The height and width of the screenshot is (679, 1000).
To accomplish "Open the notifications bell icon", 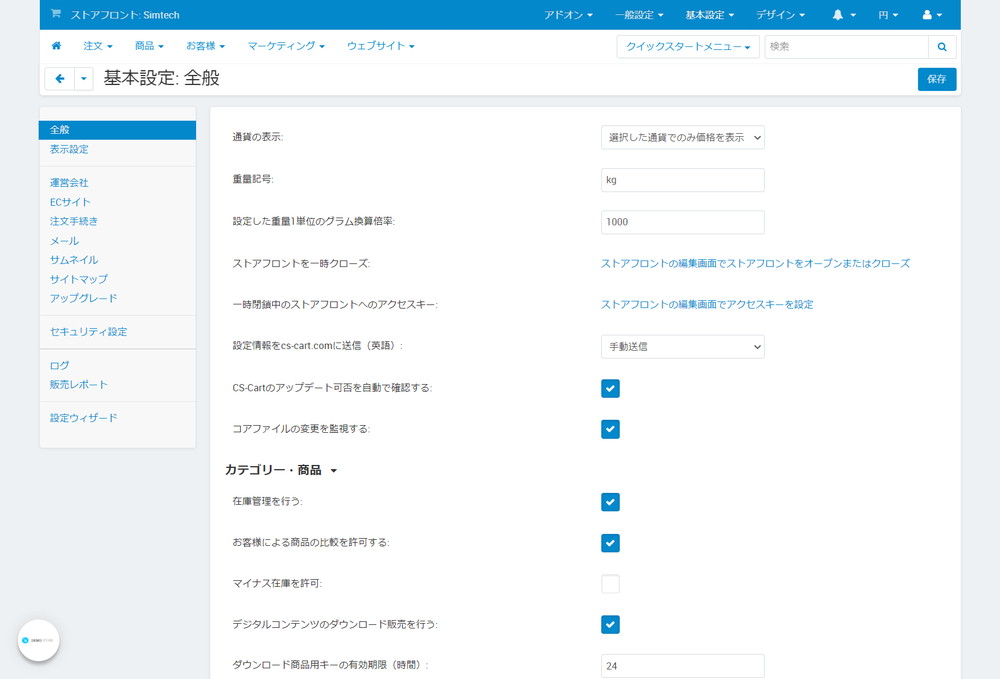I will tap(843, 15).
